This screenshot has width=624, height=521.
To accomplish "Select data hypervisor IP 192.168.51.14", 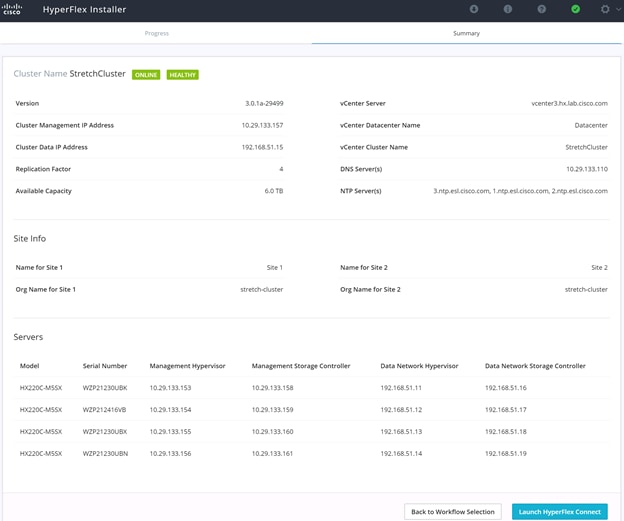I will 401,453.
